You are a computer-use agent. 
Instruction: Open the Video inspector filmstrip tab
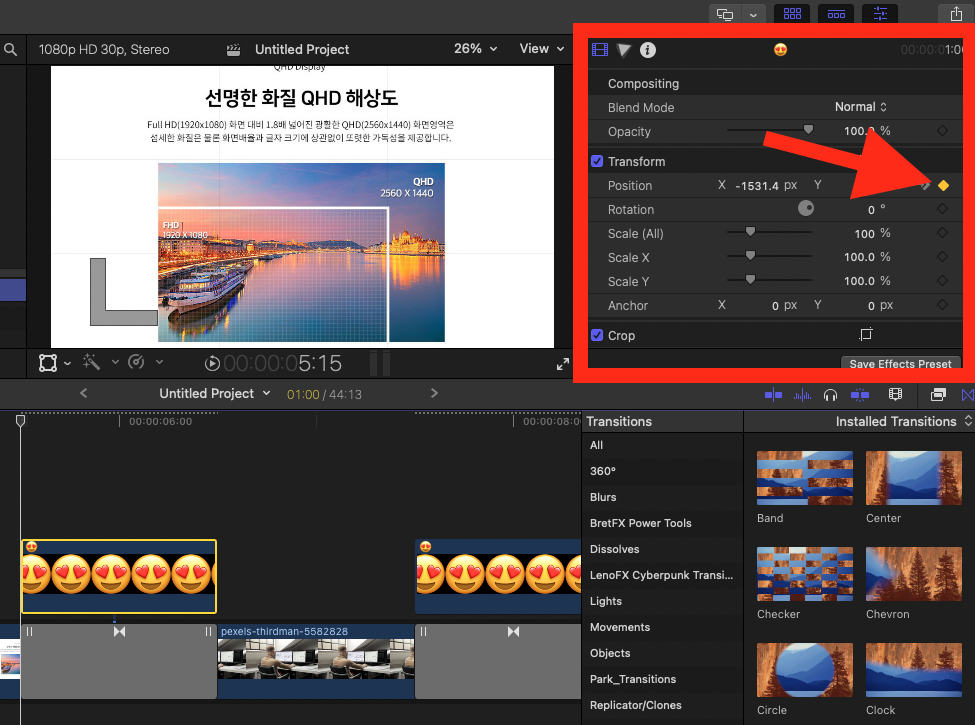pos(600,50)
